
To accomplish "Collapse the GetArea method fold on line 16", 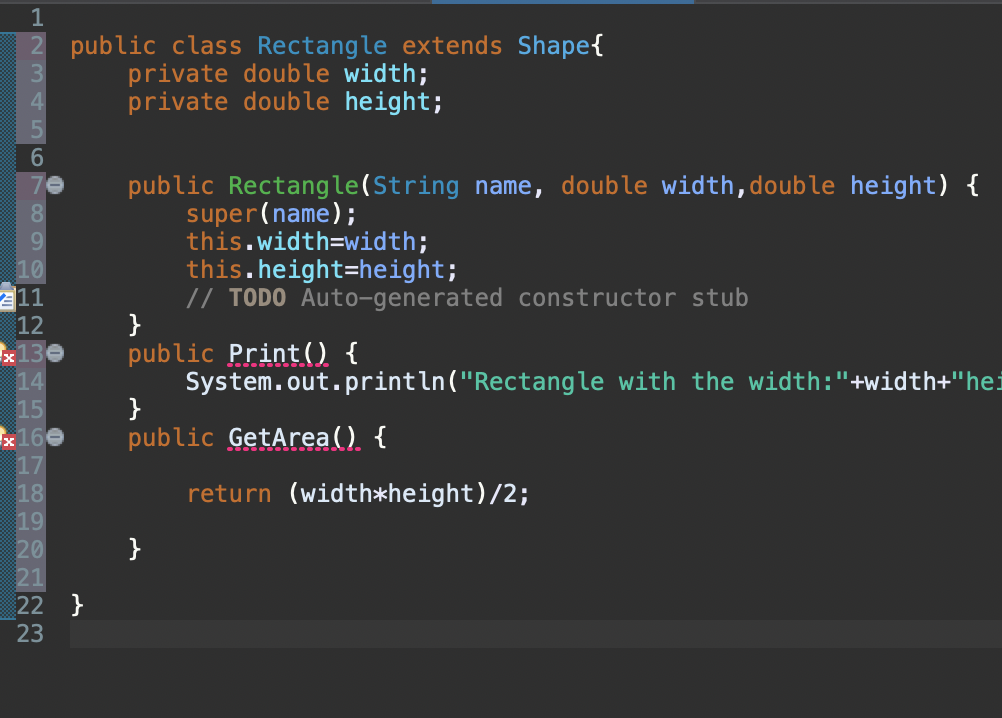I will point(55,437).
